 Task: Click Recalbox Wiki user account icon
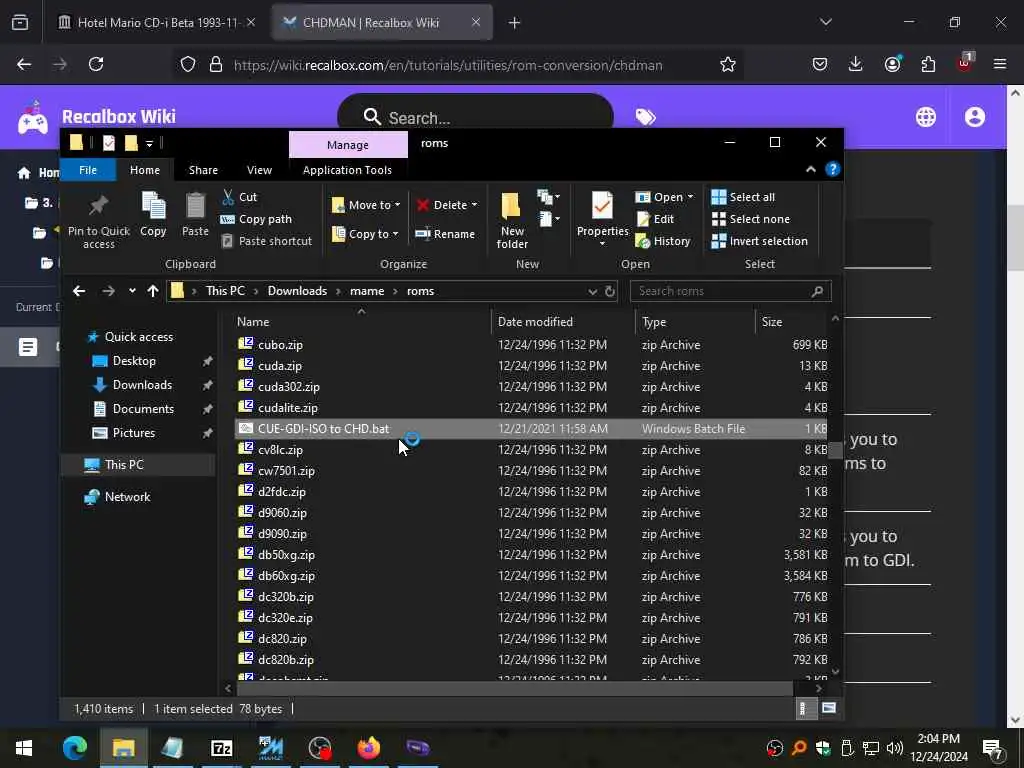974,117
